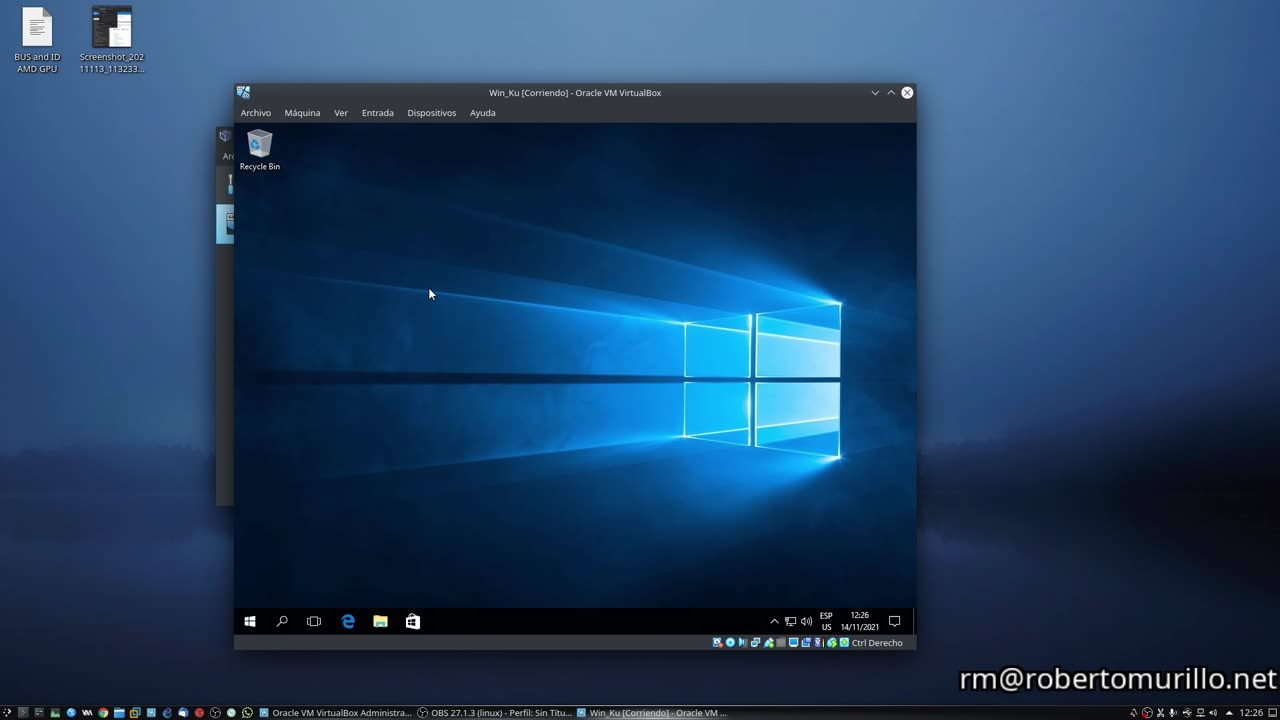This screenshot has height=720, width=1280.
Task: Open VirtualBox window title bar menu icon
Action: pos(244,92)
